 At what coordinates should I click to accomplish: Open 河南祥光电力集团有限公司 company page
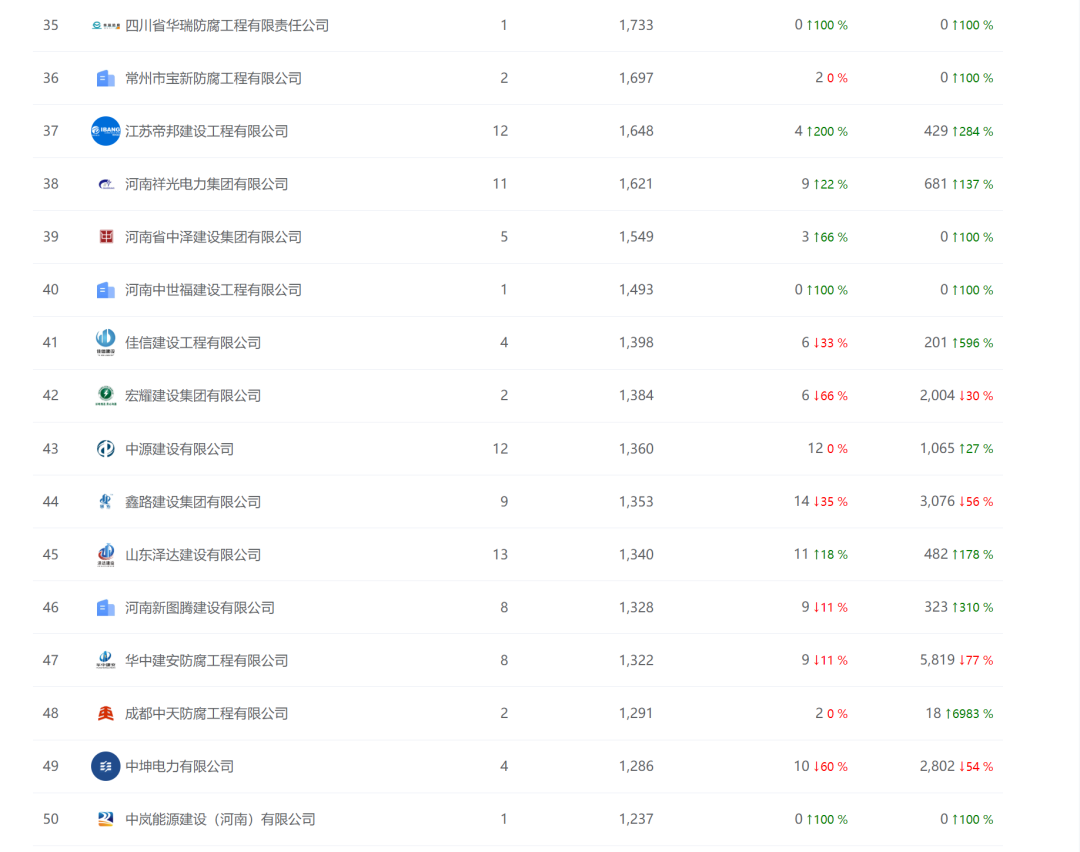[206, 184]
